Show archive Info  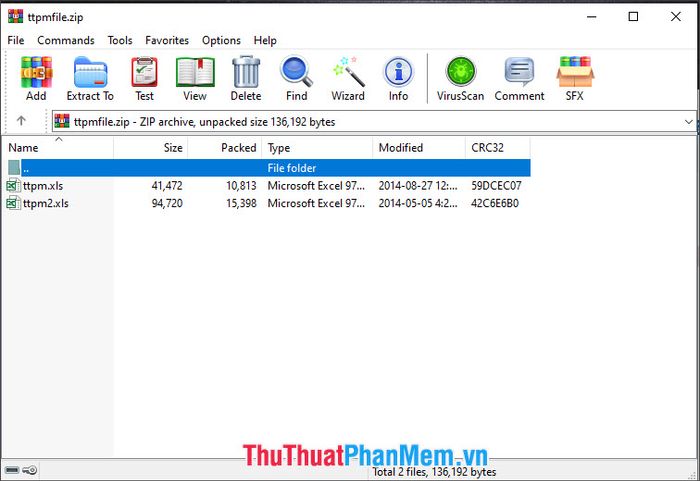click(x=398, y=72)
